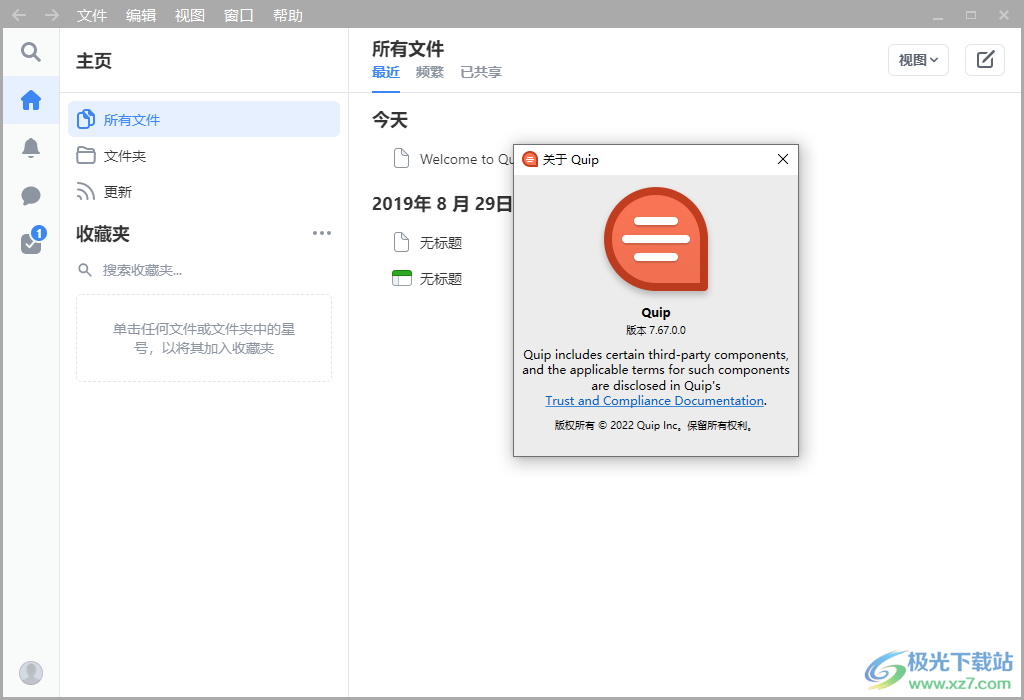1024x700 pixels.
Task: Close the 关于 Quip dialog
Action: click(783, 159)
